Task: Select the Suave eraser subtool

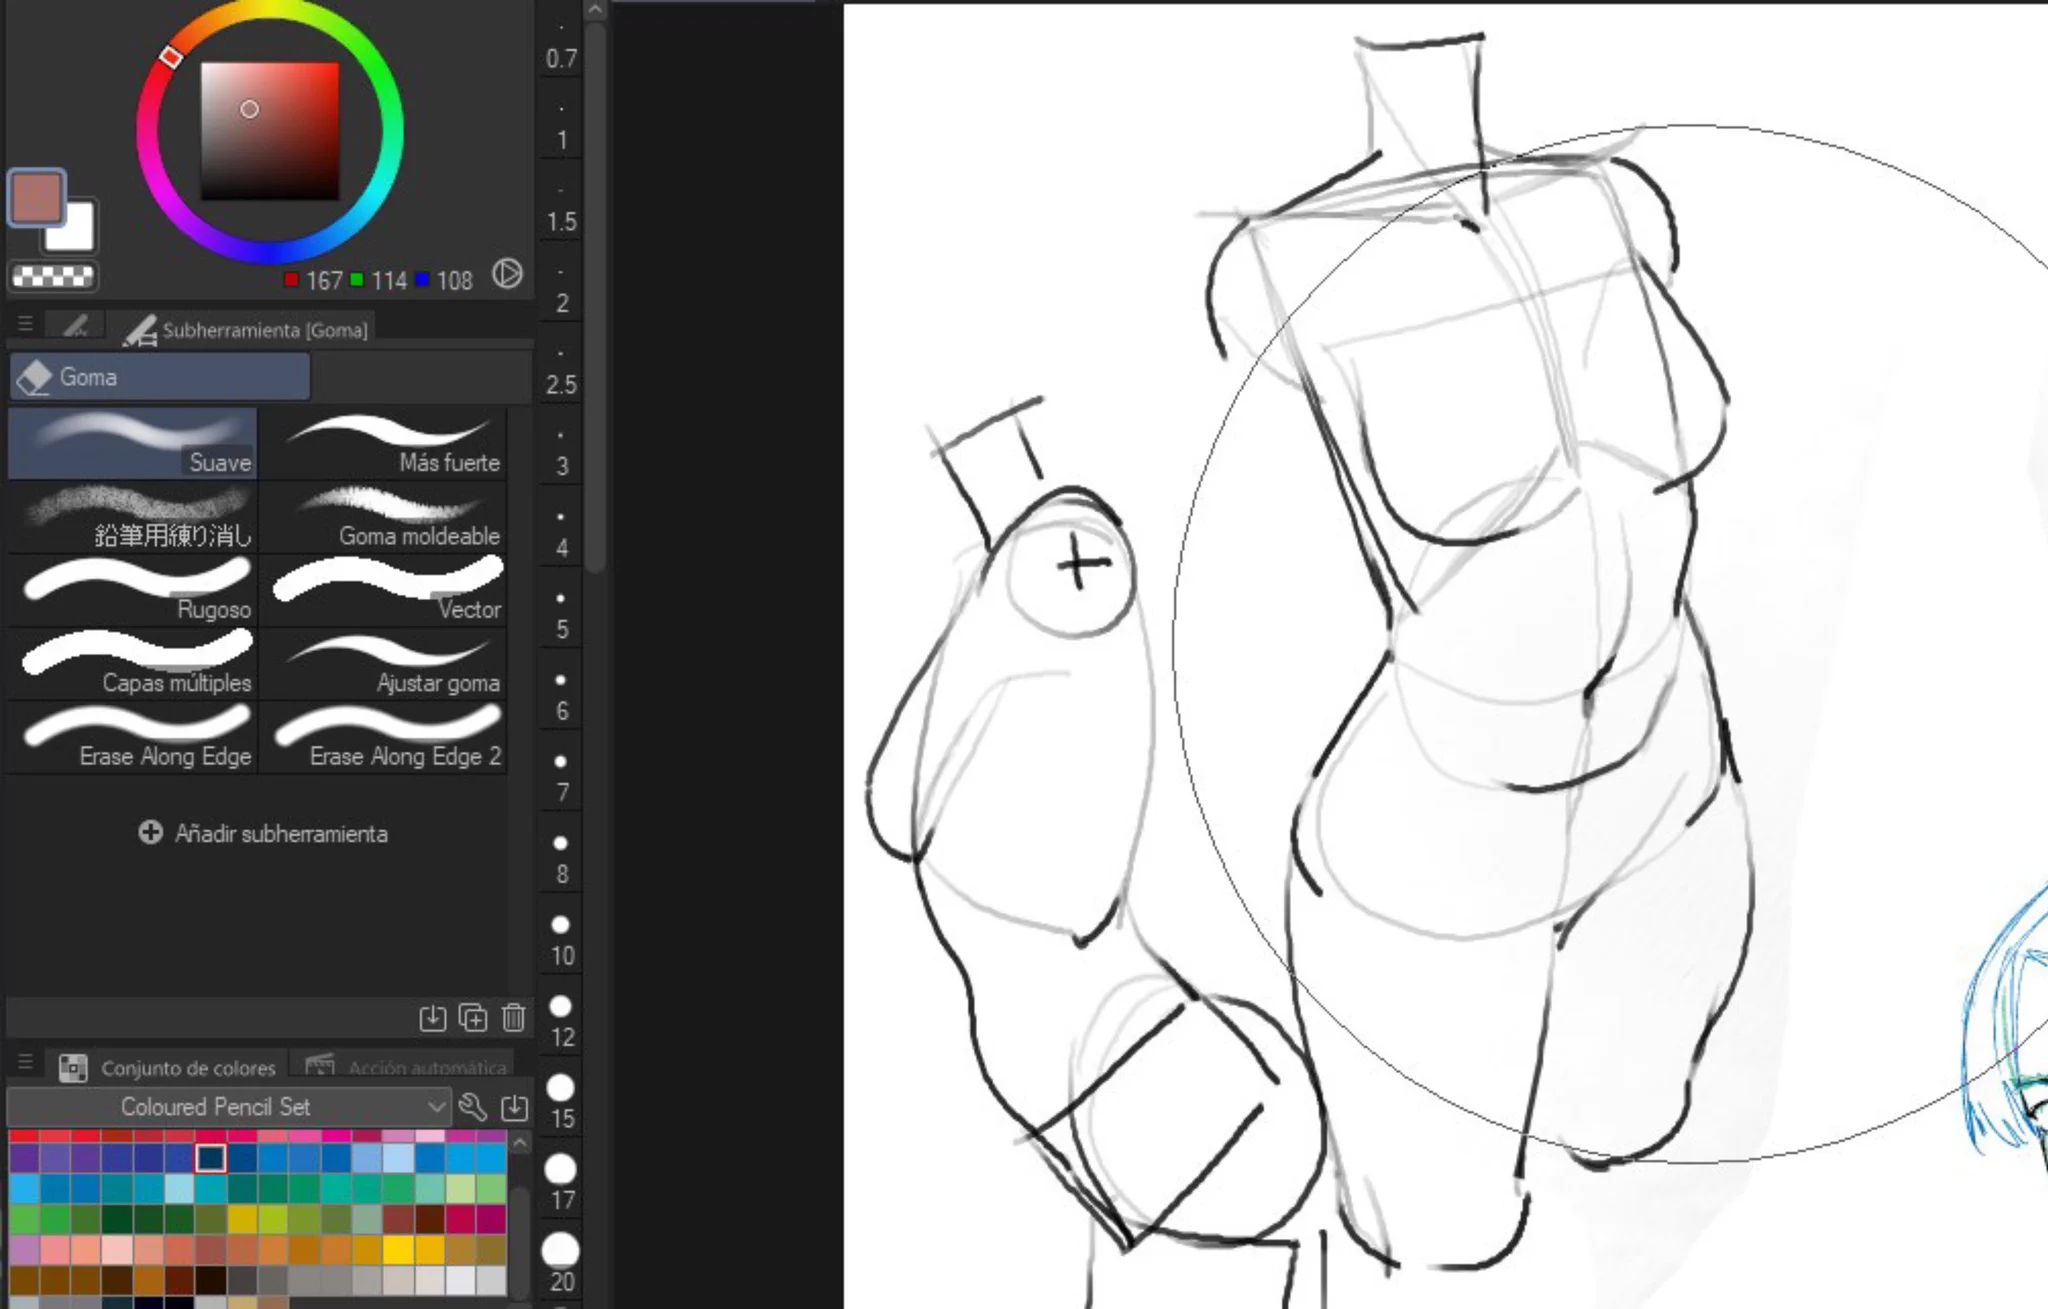Action: tap(133, 443)
